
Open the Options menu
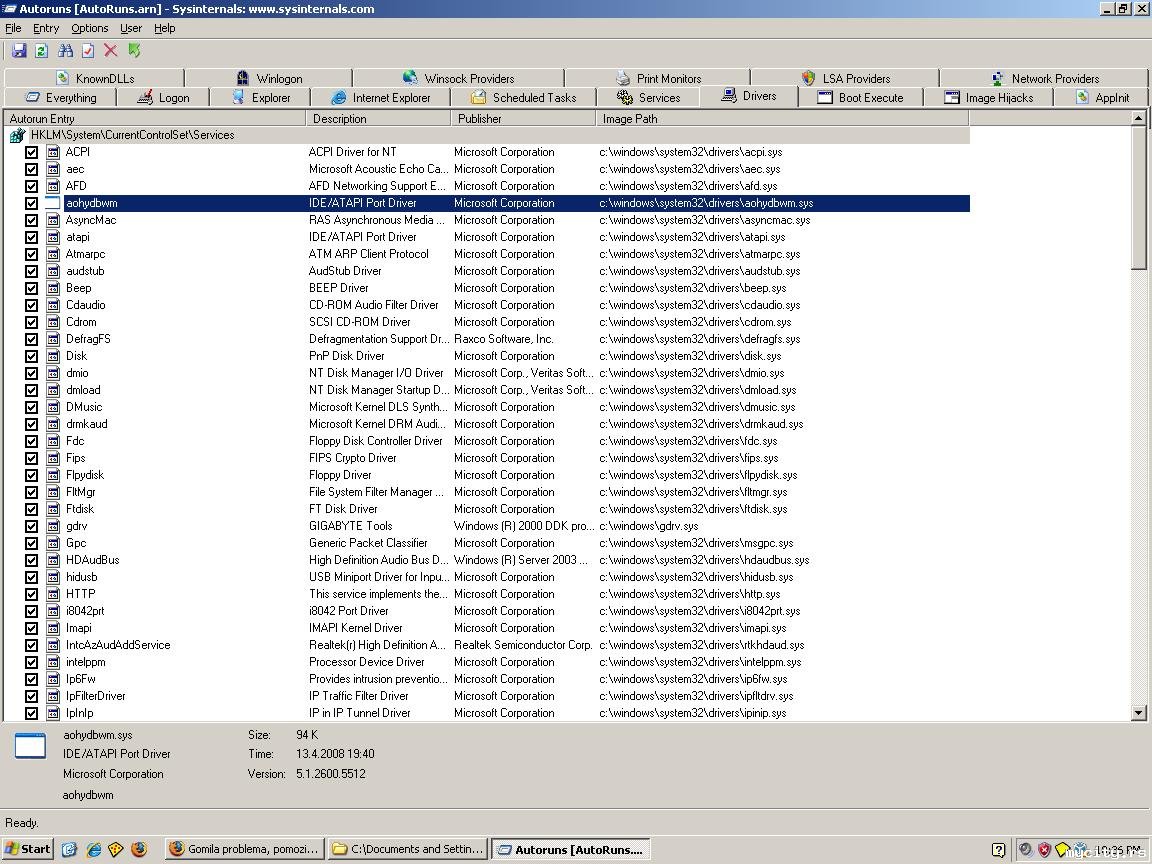click(x=89, y=28)
